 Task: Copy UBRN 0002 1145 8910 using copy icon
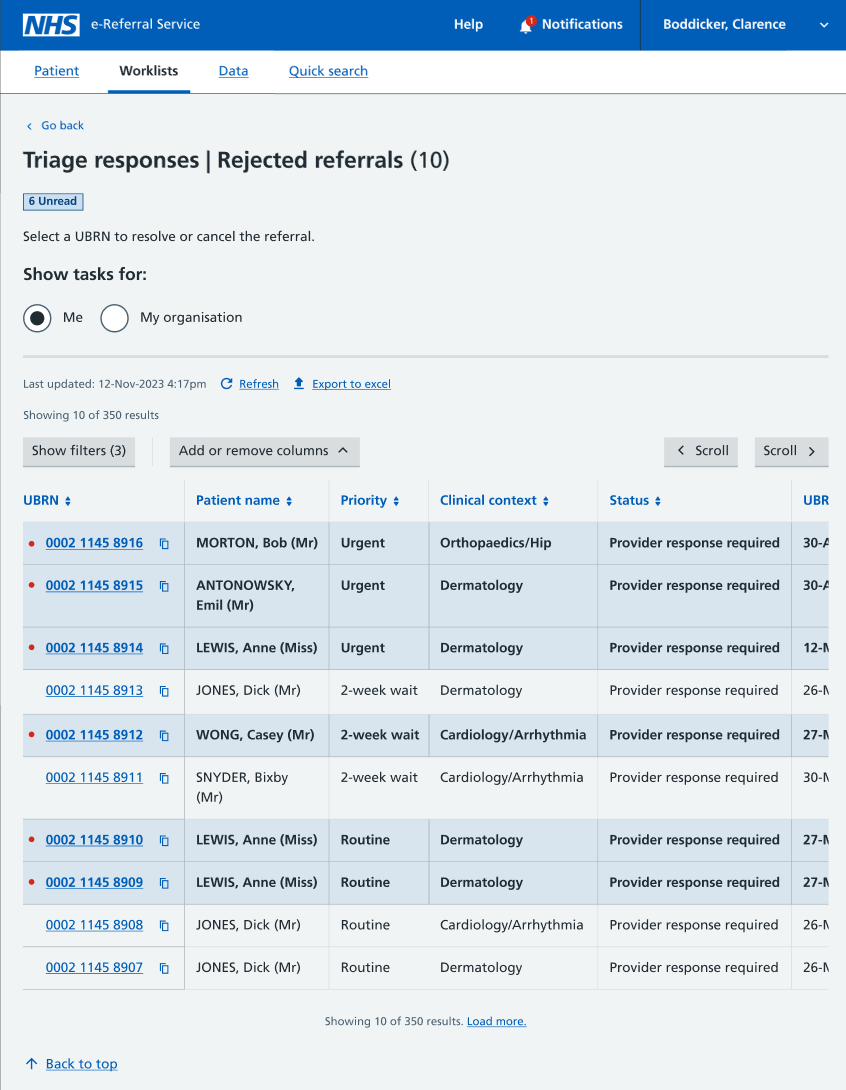164,840
